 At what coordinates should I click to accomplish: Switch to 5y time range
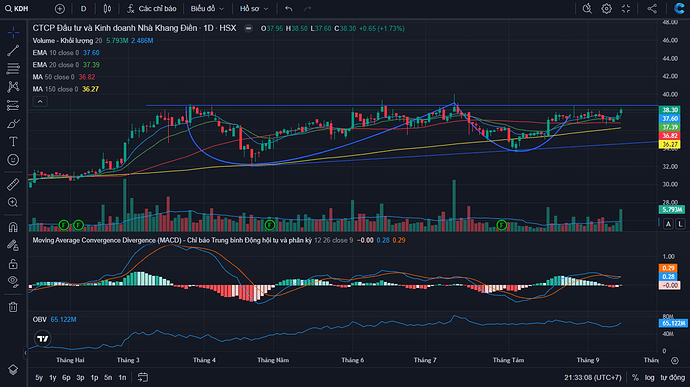(39, 377)
